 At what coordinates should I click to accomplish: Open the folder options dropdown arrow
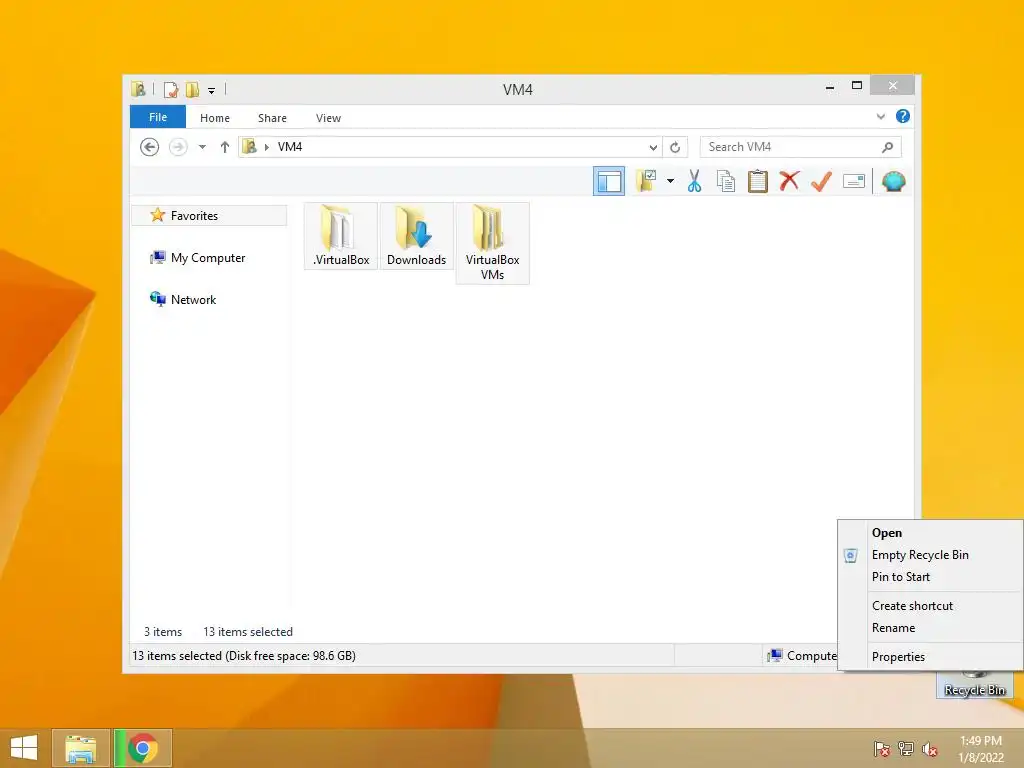click(670, 181)
